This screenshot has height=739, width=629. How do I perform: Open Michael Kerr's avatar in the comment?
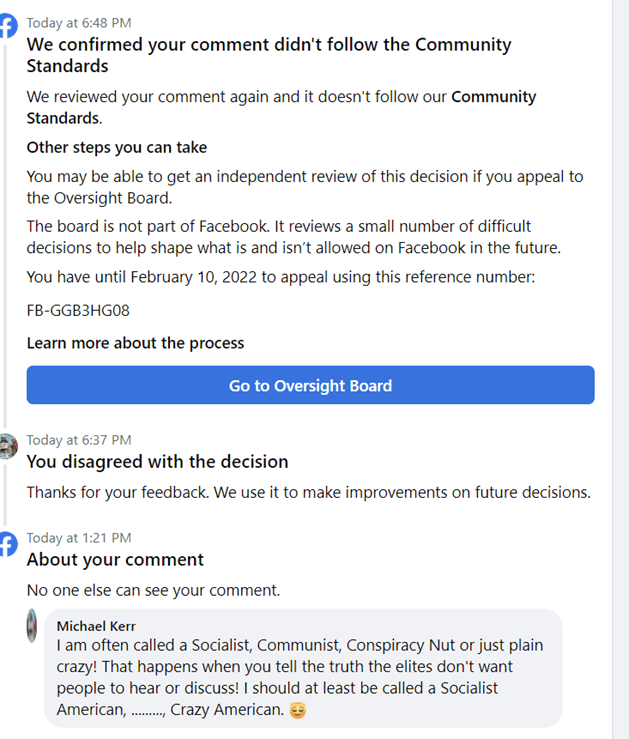(x=34, y=627)
